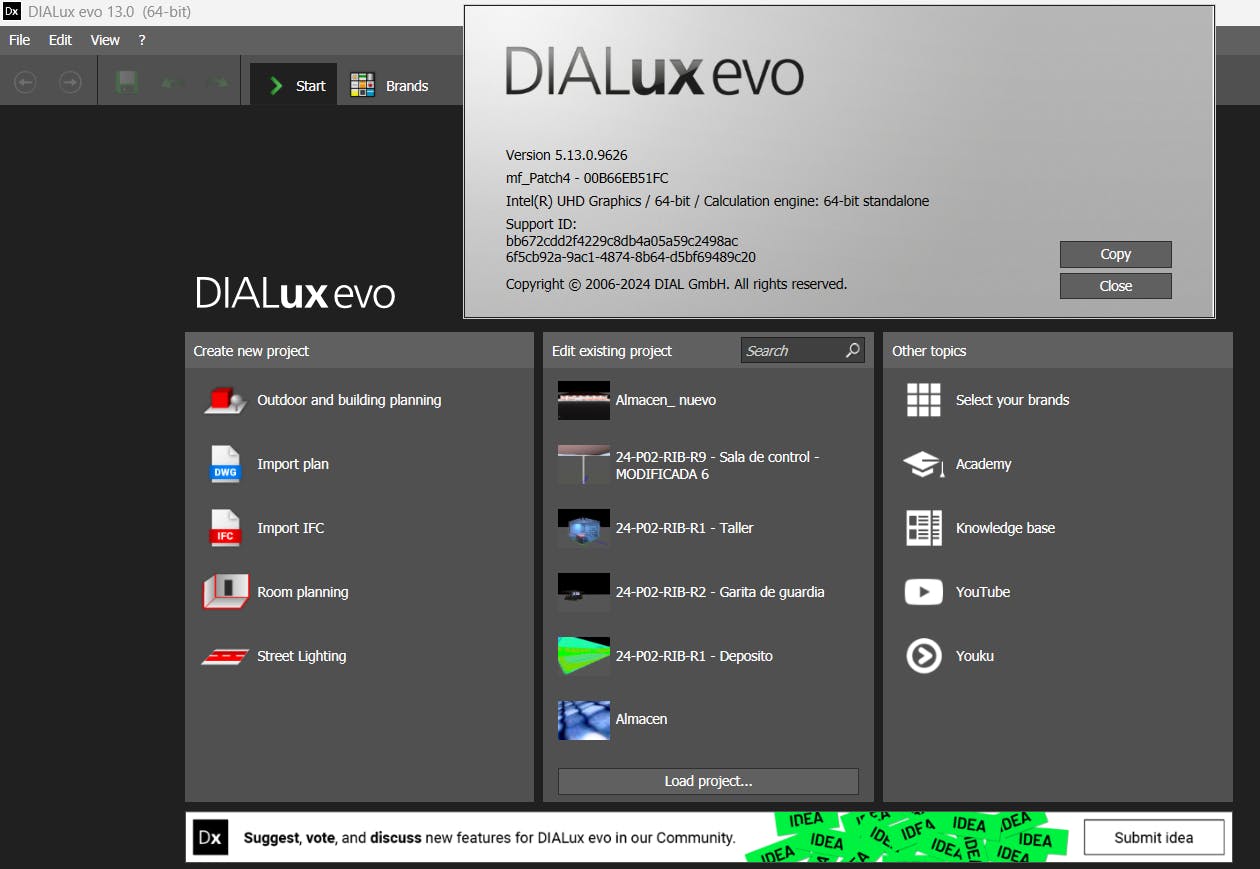Click the save floppy disk icon
The image size is (1260, 869).
(x=126, y=84)
